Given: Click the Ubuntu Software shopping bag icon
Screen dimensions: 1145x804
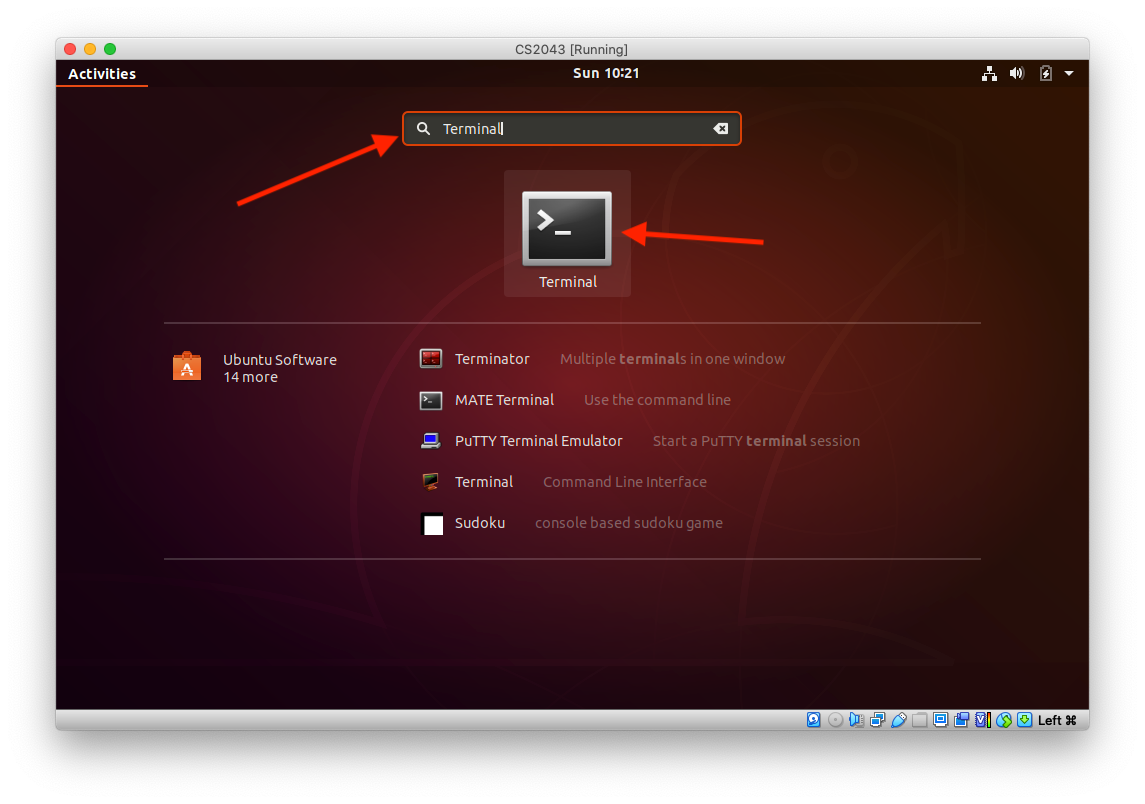Looking at the screenshot, I should [187, 367].
